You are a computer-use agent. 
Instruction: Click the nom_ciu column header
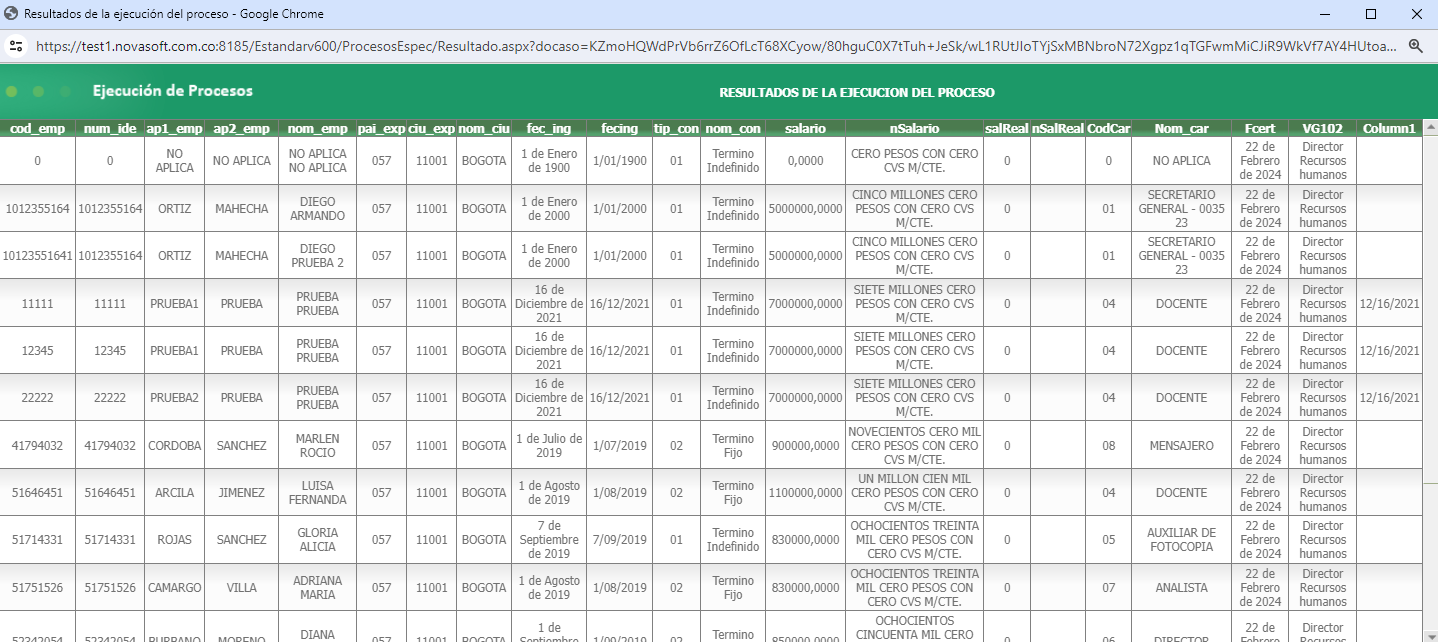[485, 129]
